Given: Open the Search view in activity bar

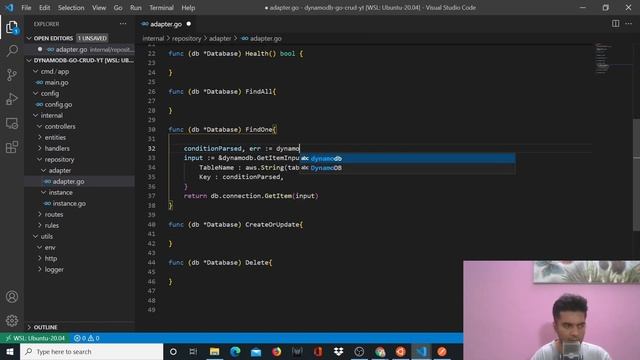Looking at the screenshot, I should pos(12,51).
